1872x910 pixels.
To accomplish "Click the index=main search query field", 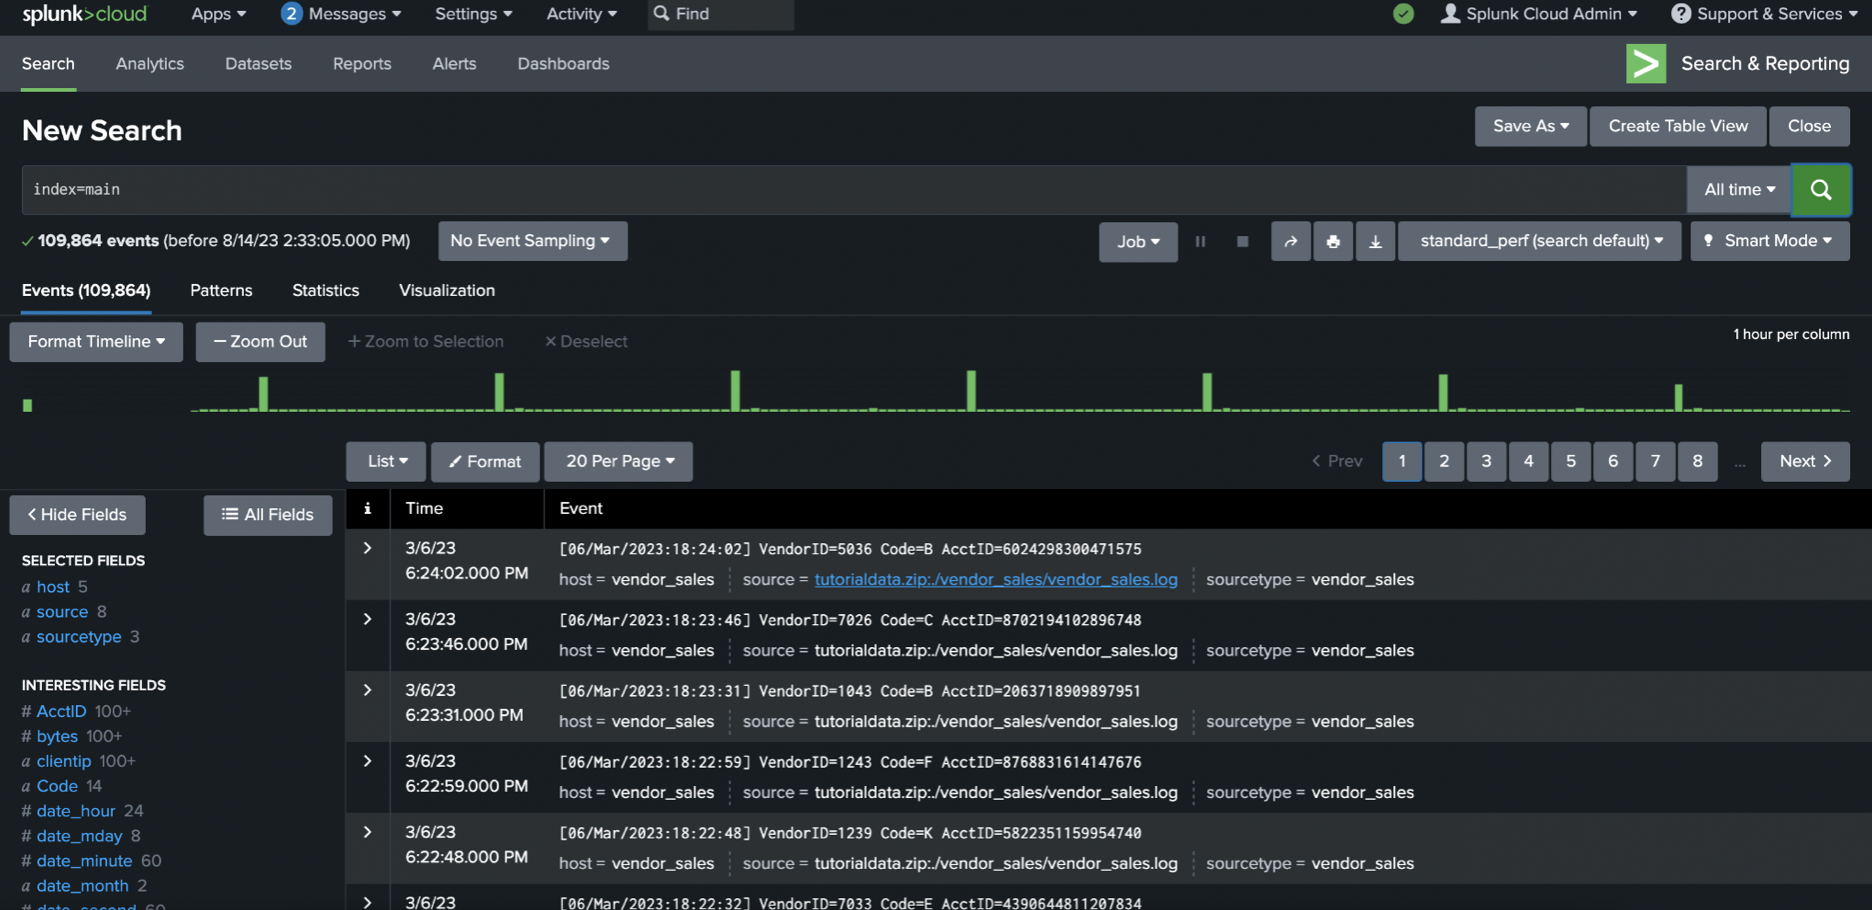I will coord(854,190).
